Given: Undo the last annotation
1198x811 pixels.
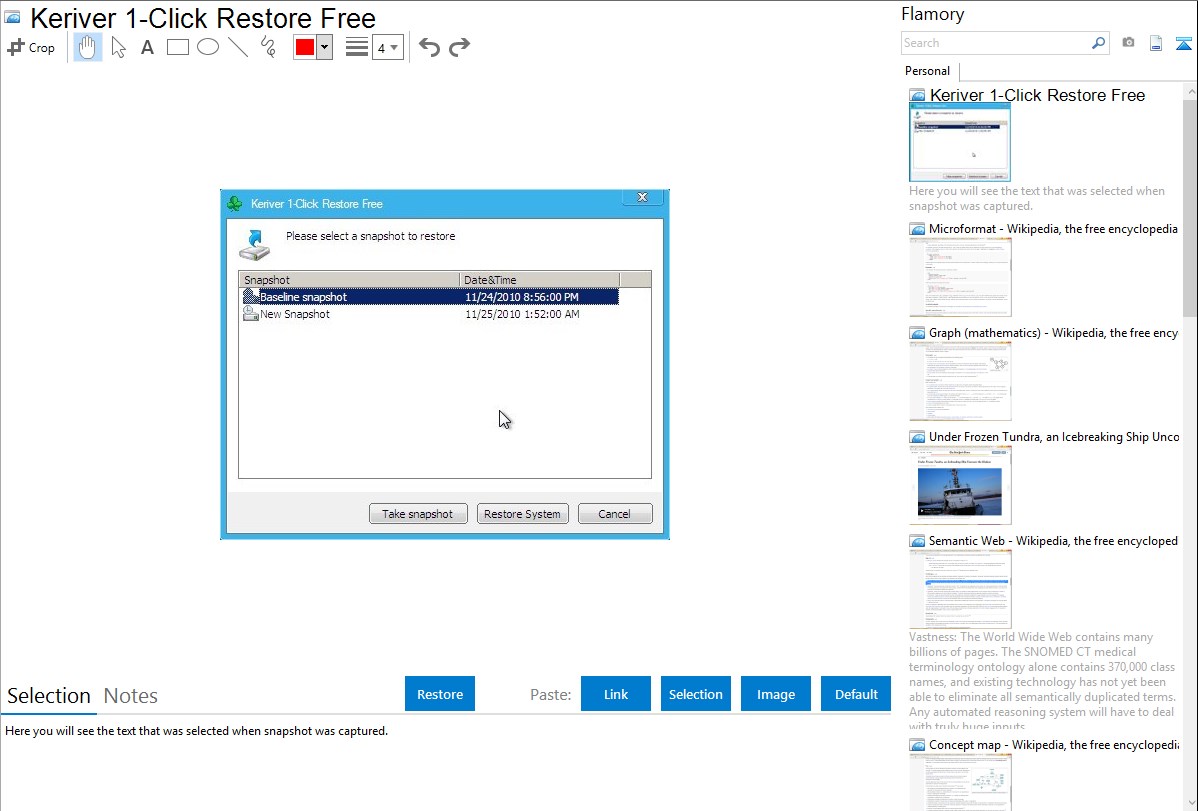Looking at the screenshot, I should pos(429,47).
